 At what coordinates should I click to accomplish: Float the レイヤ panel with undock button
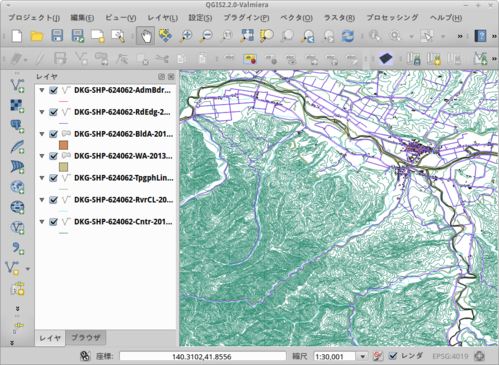pos(161,77)
